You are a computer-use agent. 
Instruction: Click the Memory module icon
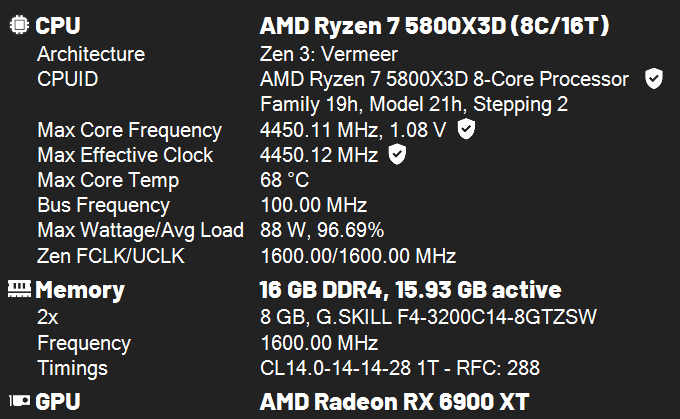pos(20,289)
